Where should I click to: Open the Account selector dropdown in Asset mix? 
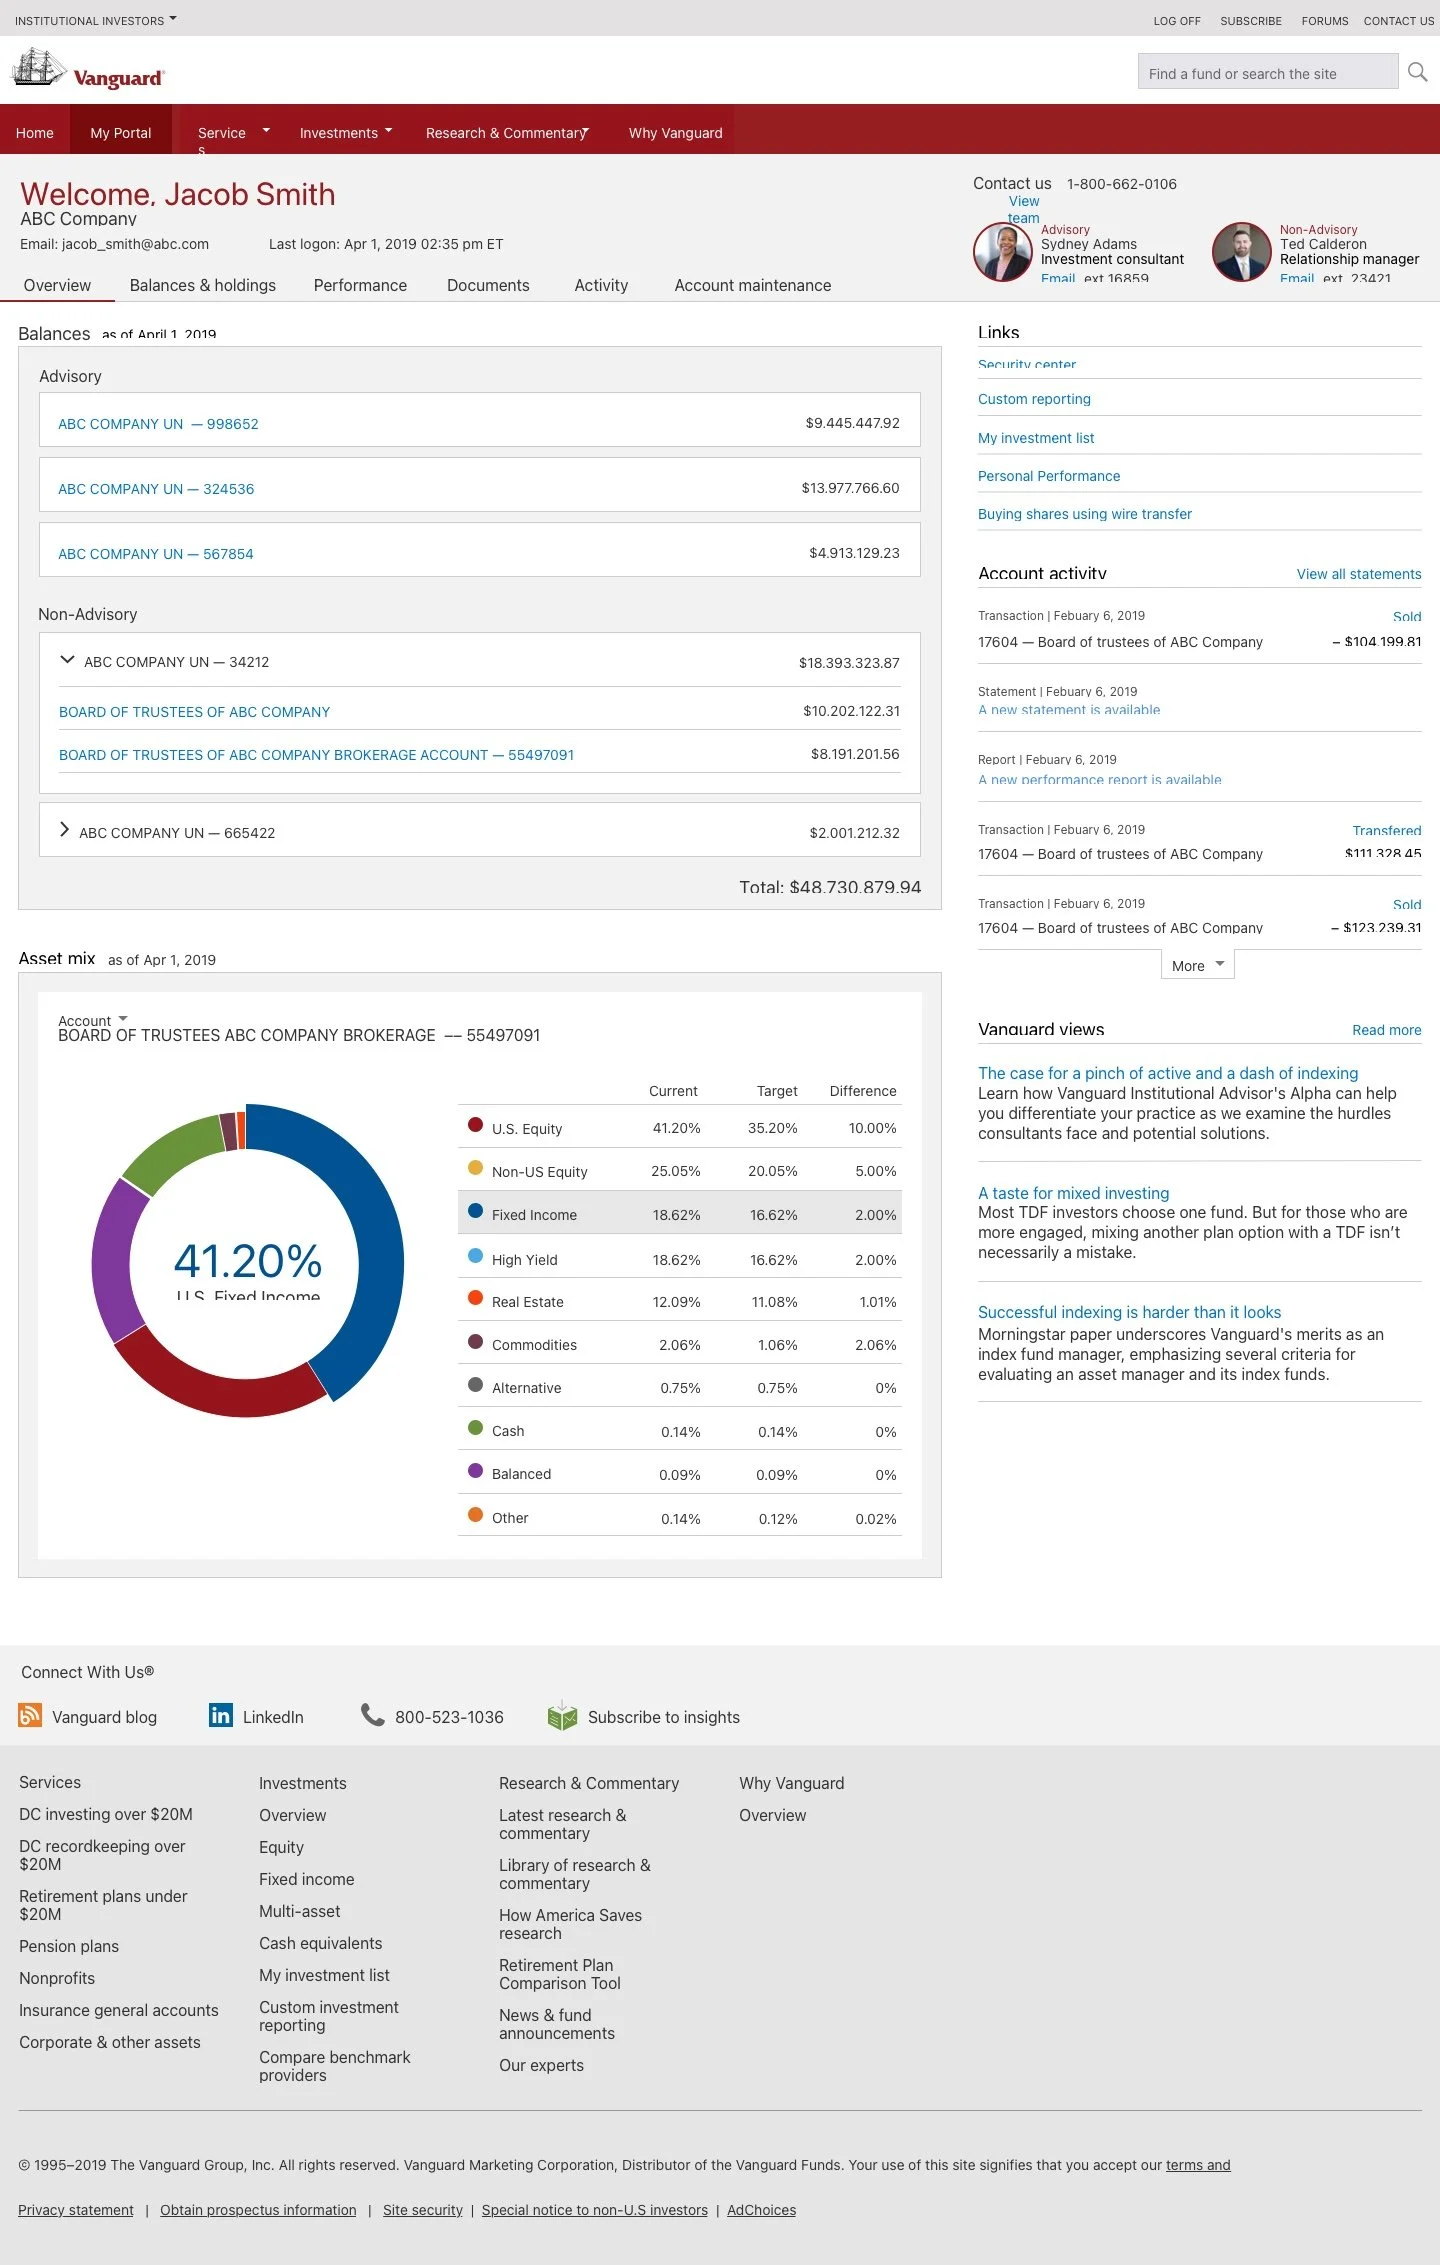93,1020
